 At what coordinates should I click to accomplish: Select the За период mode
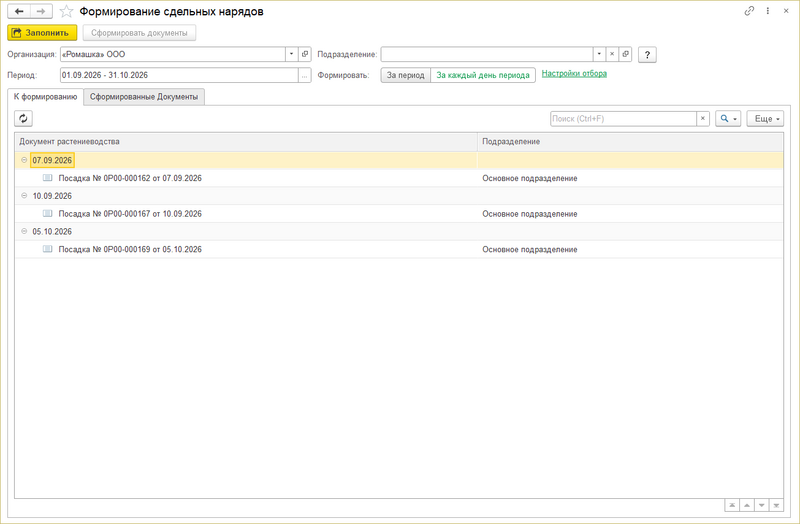[x=406, y=75]
